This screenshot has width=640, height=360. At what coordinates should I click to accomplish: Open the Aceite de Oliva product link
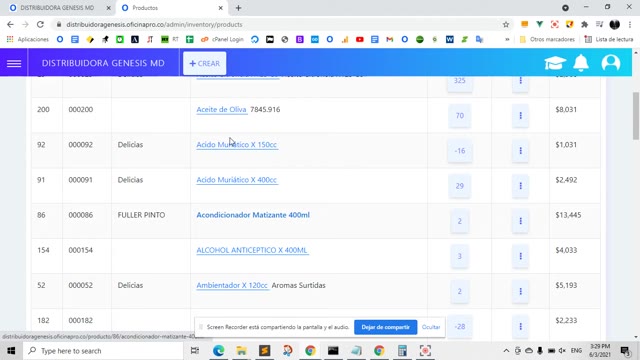(222, 109)
